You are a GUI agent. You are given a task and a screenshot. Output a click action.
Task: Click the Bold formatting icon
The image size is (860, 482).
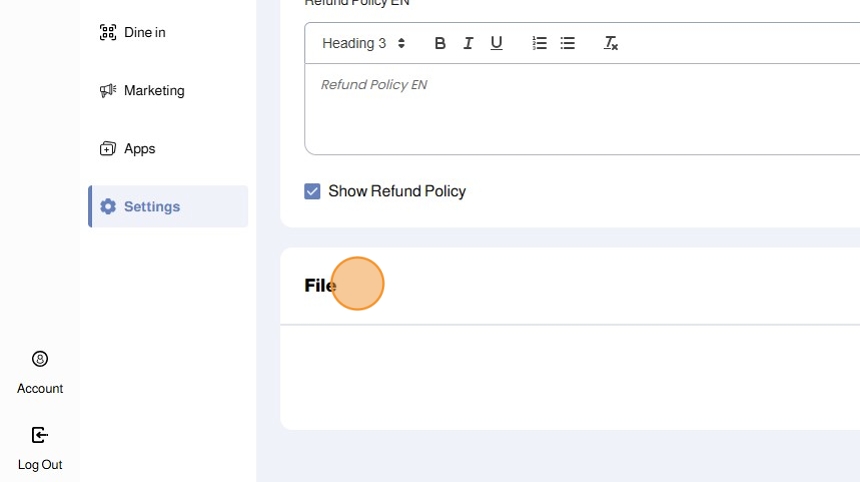[x=440, y=43]
